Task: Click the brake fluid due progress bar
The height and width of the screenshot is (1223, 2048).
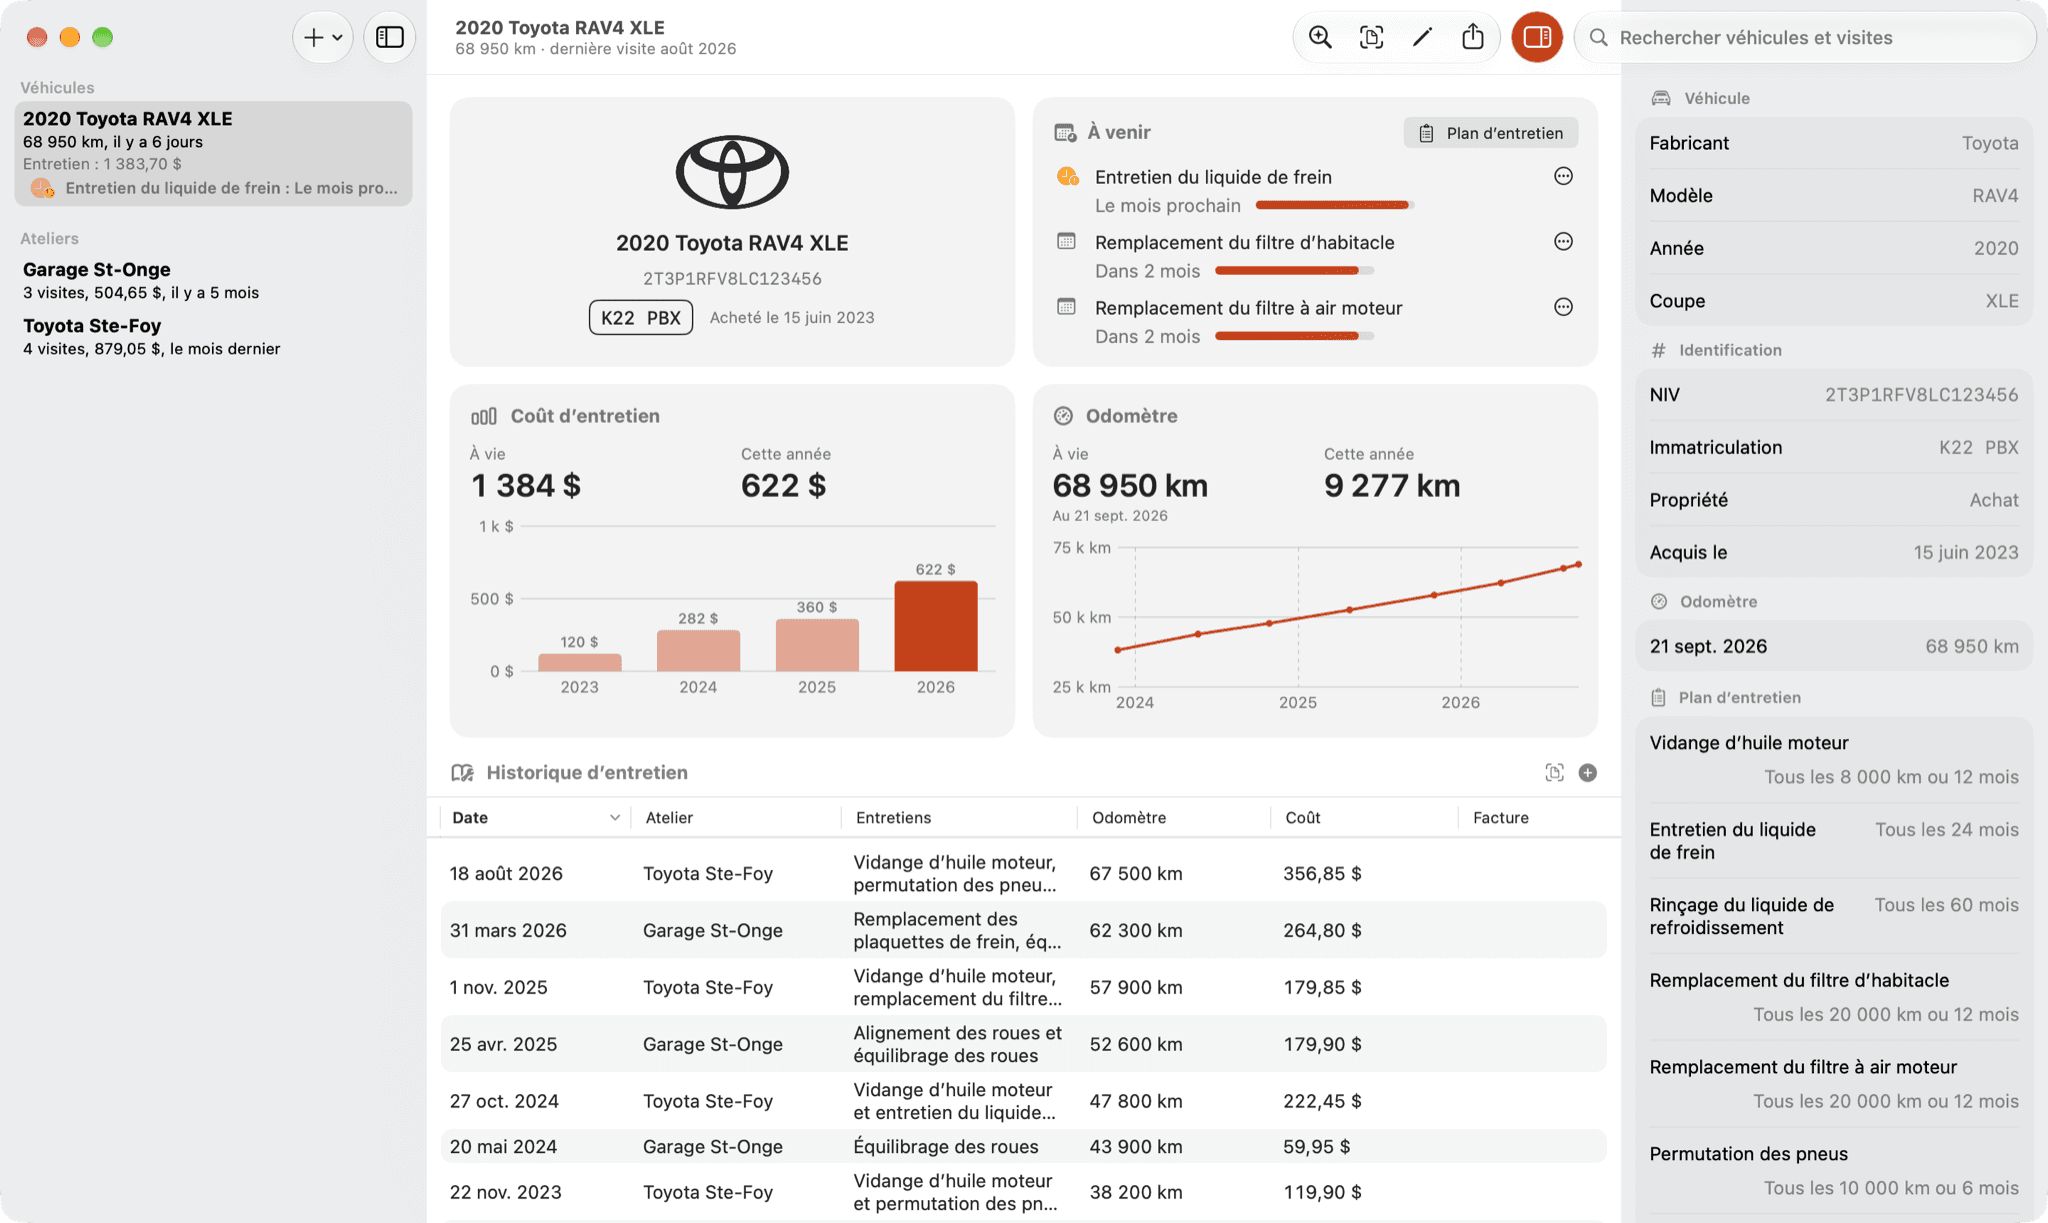Action: click(x=1334, y=205)
